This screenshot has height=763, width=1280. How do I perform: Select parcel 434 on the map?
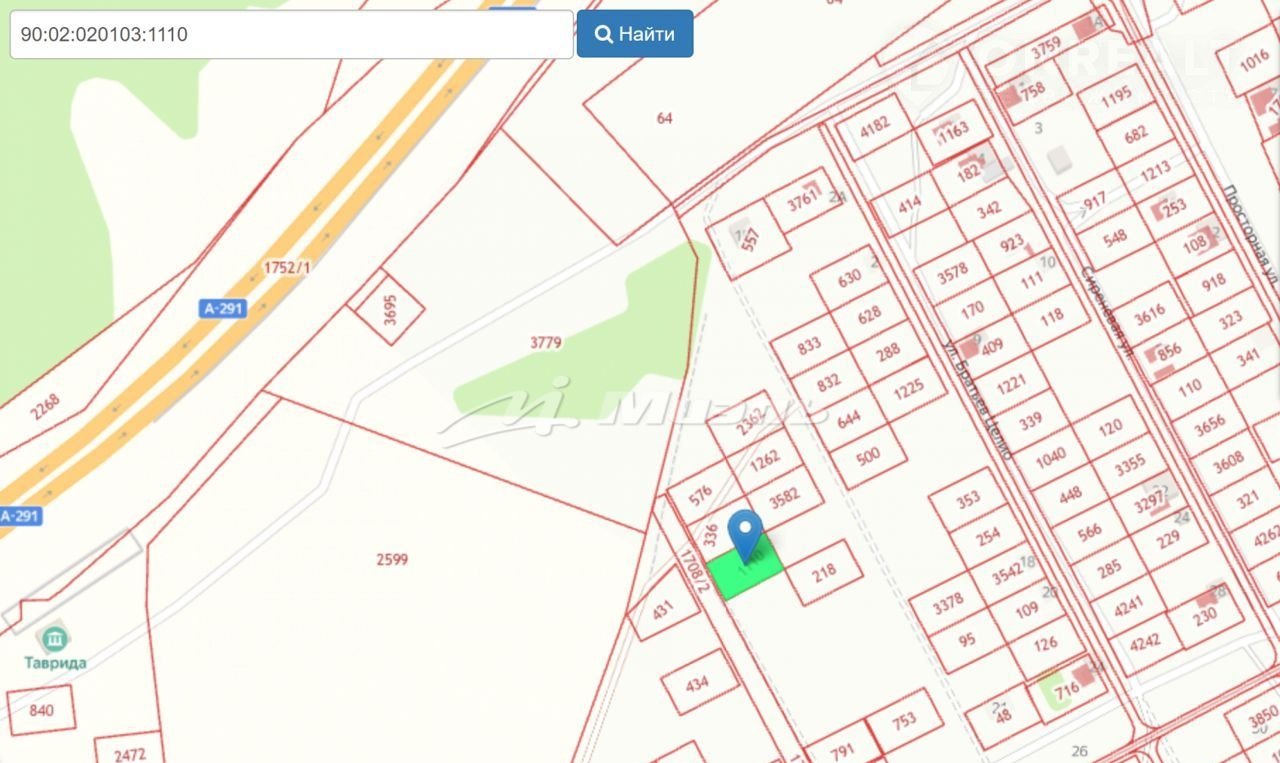[x=698, y=683]
